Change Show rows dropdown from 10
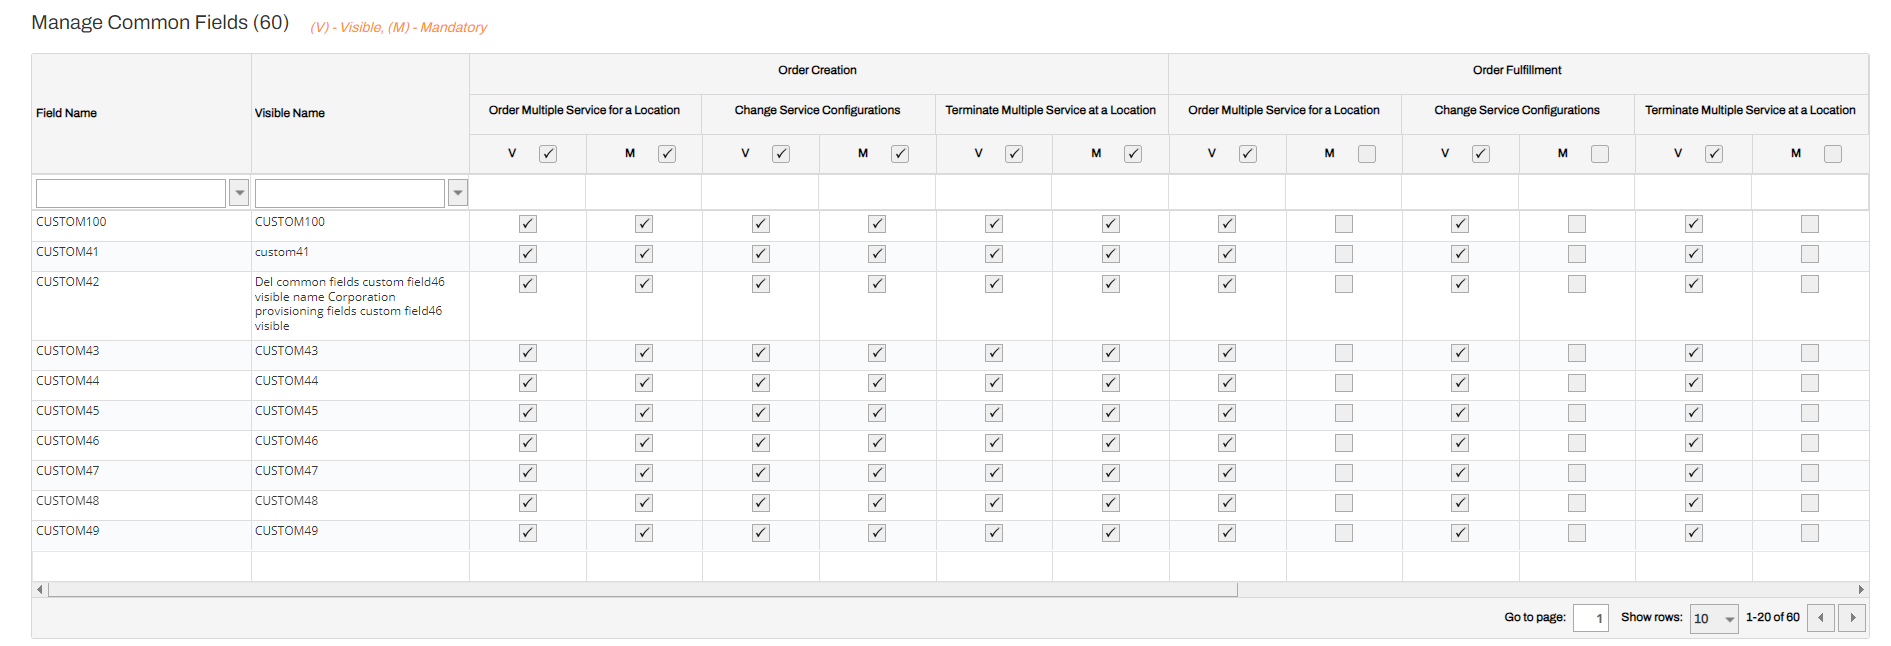1891x646 pixels. (1714, 619)
